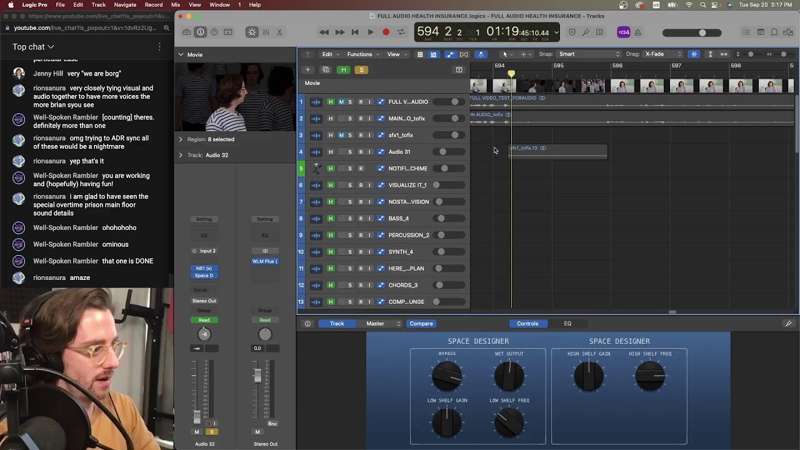This screenshot has width=800, height=450.
Task: Toggle global green H hide button
Action: (x=343, y=70)
